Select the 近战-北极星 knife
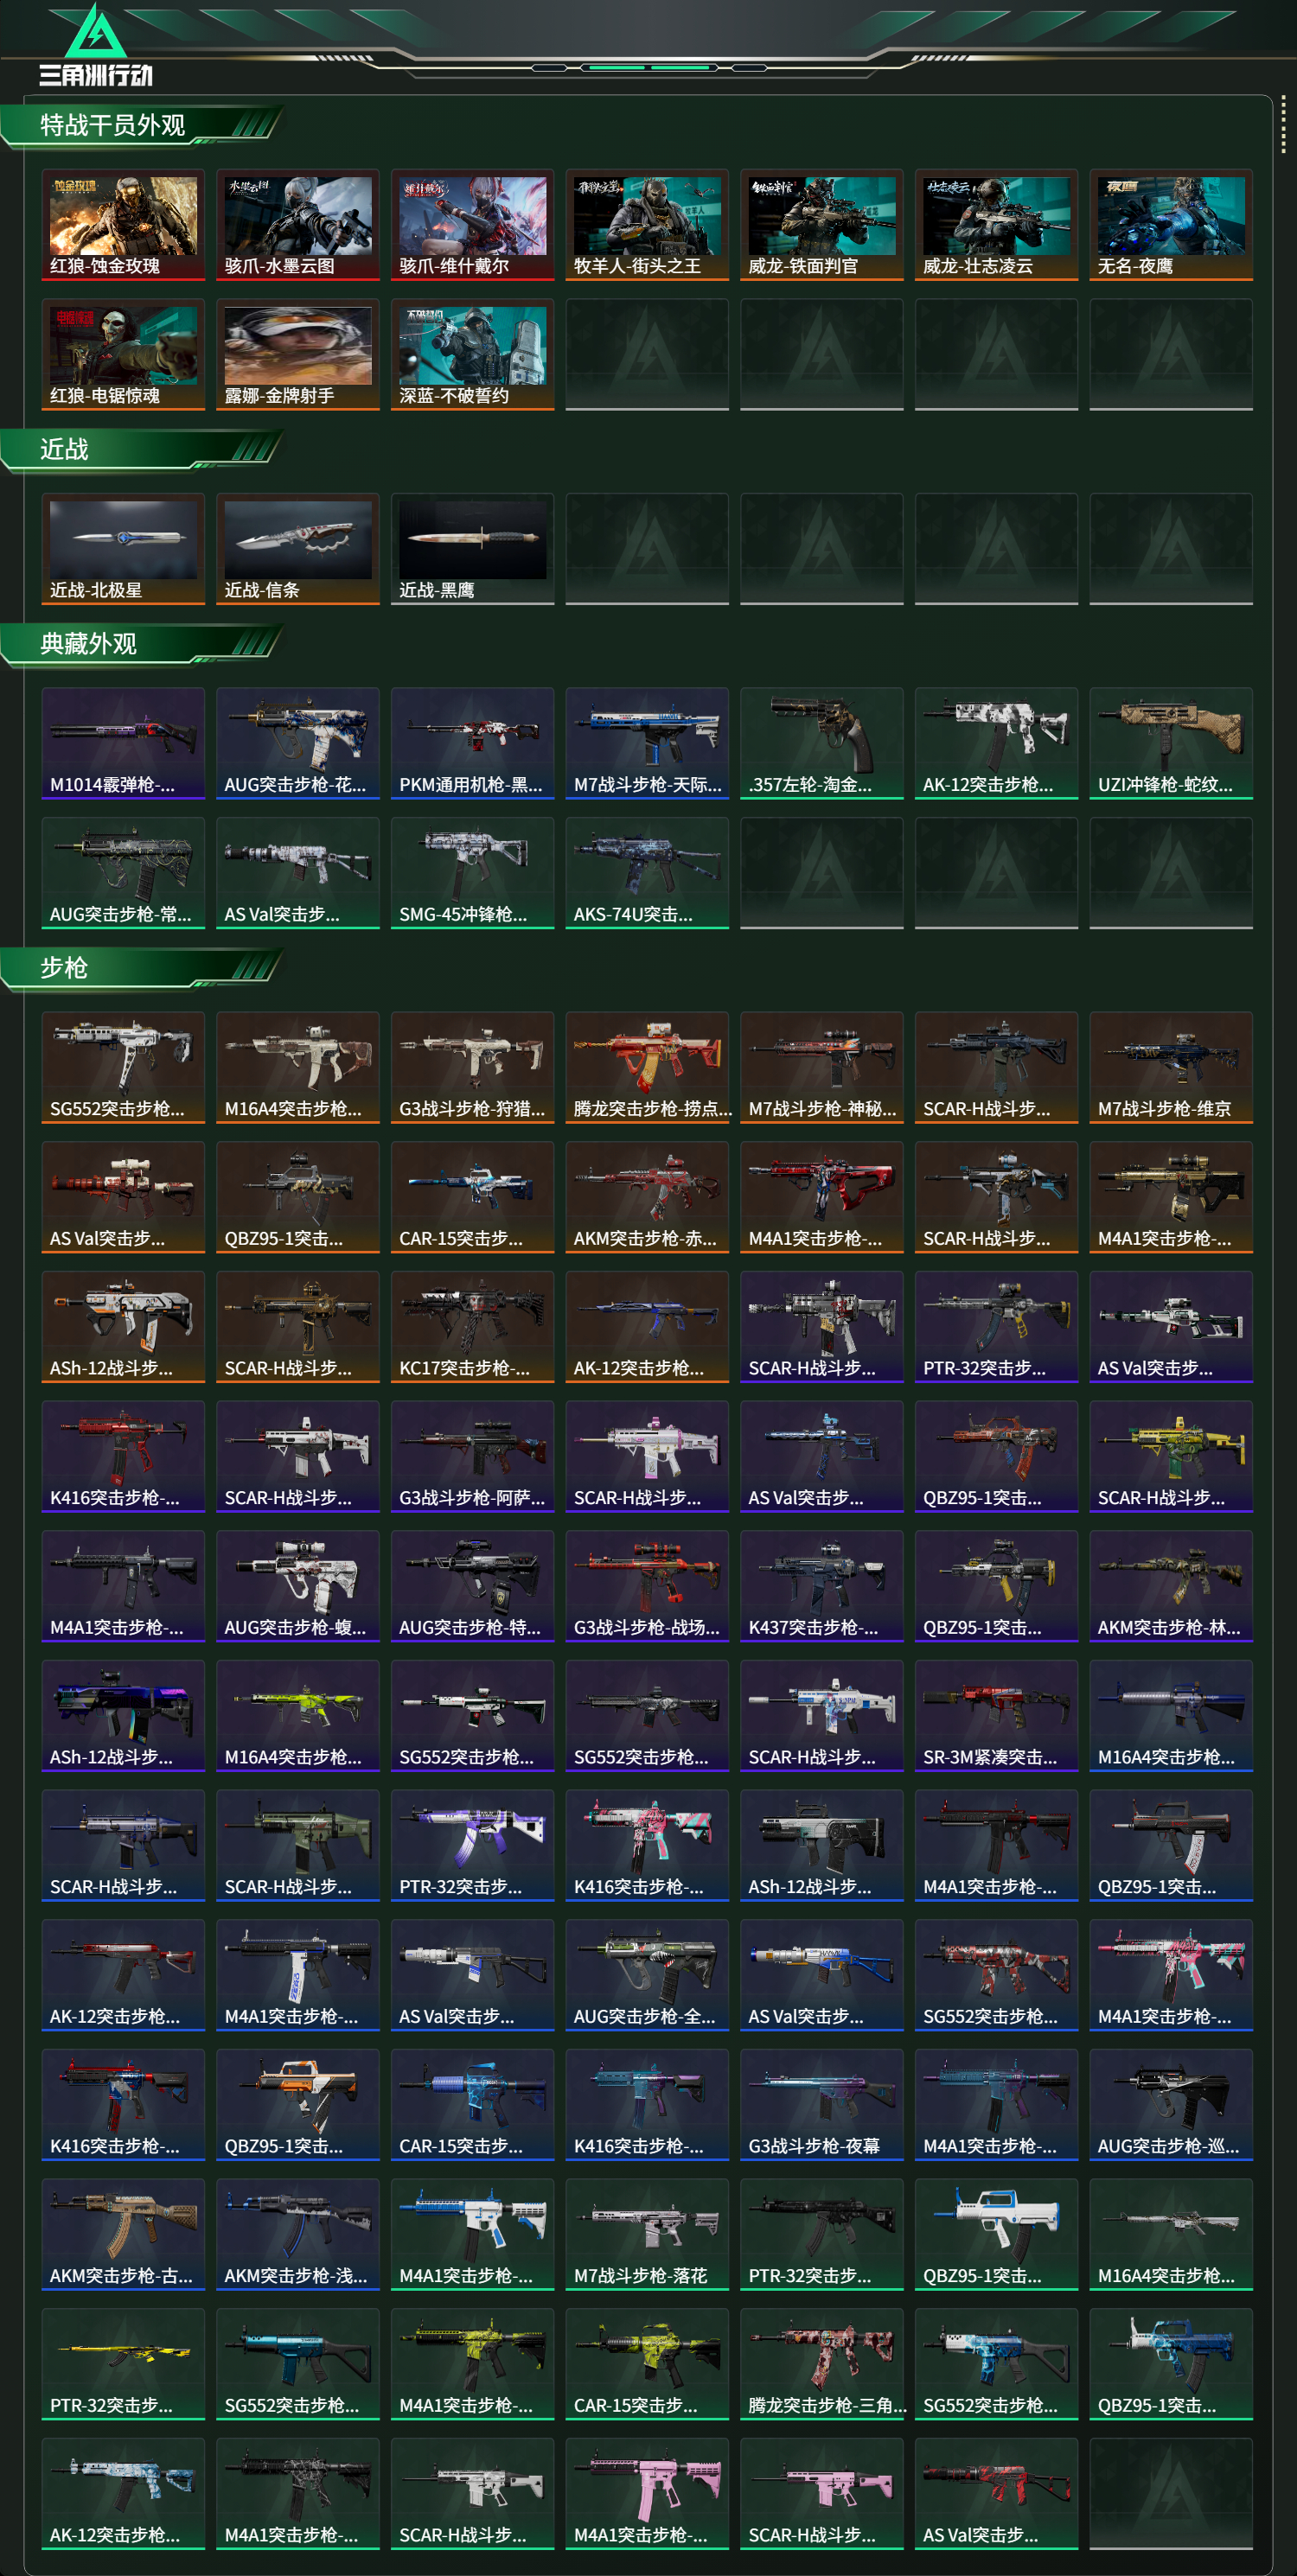 pyautogui.click(x=123, y=549)
